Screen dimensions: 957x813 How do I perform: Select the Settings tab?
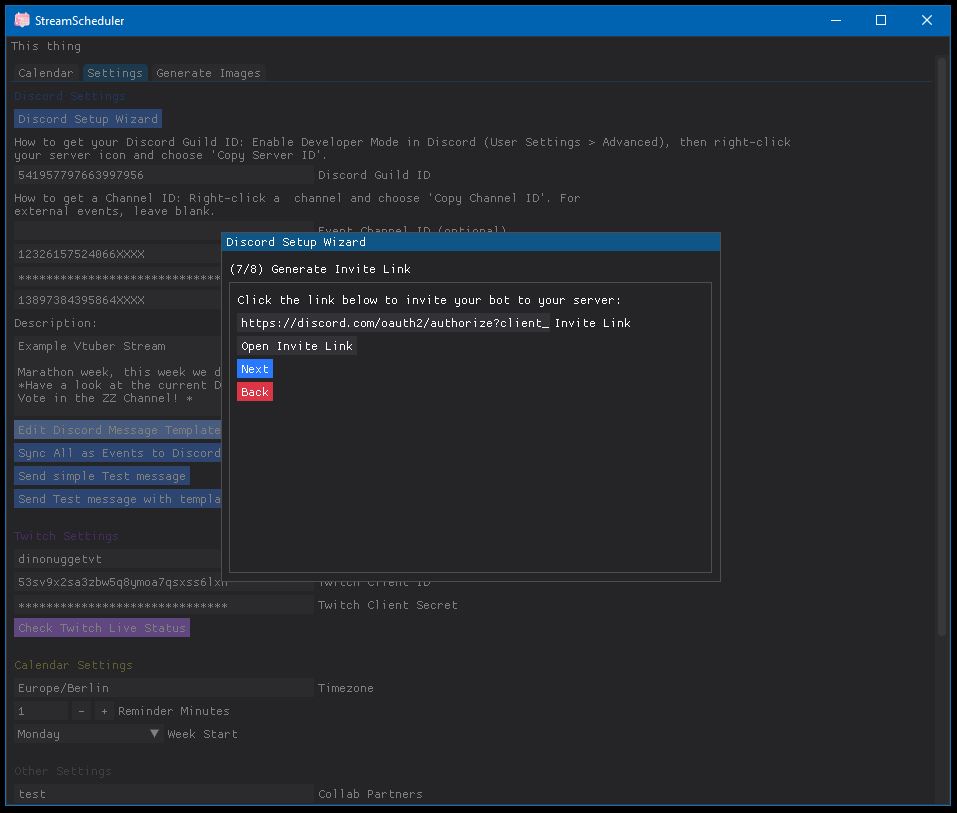[x=115, y=72]
